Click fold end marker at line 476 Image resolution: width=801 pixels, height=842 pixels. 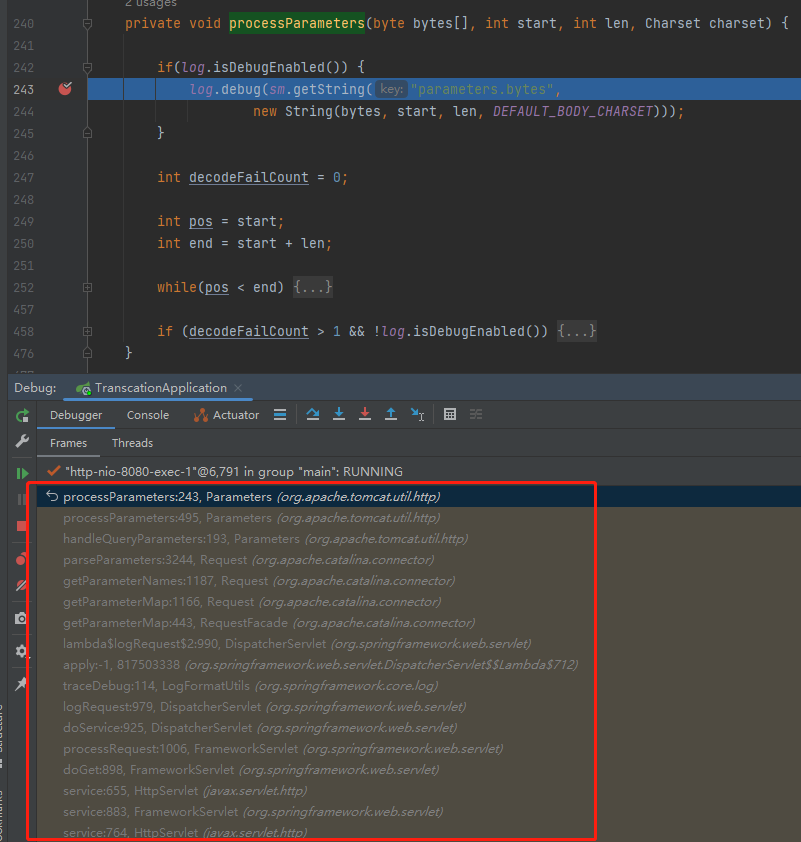[x=88, y=353]
